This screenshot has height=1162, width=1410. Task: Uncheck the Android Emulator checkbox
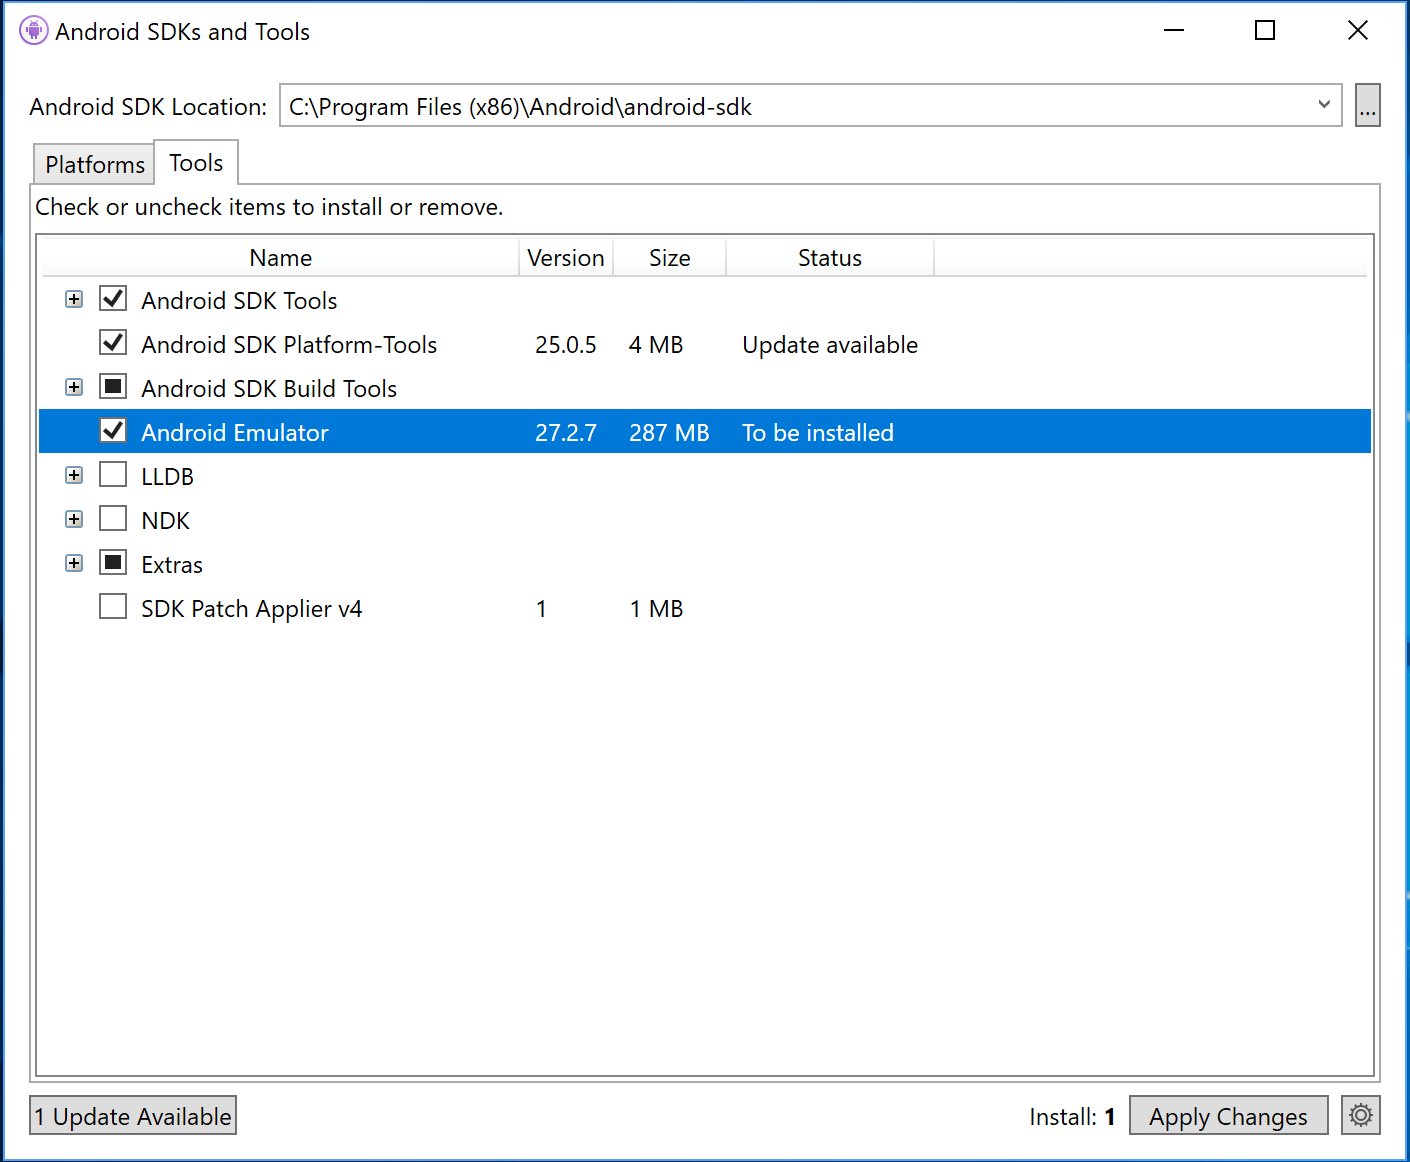coord(112,430)
